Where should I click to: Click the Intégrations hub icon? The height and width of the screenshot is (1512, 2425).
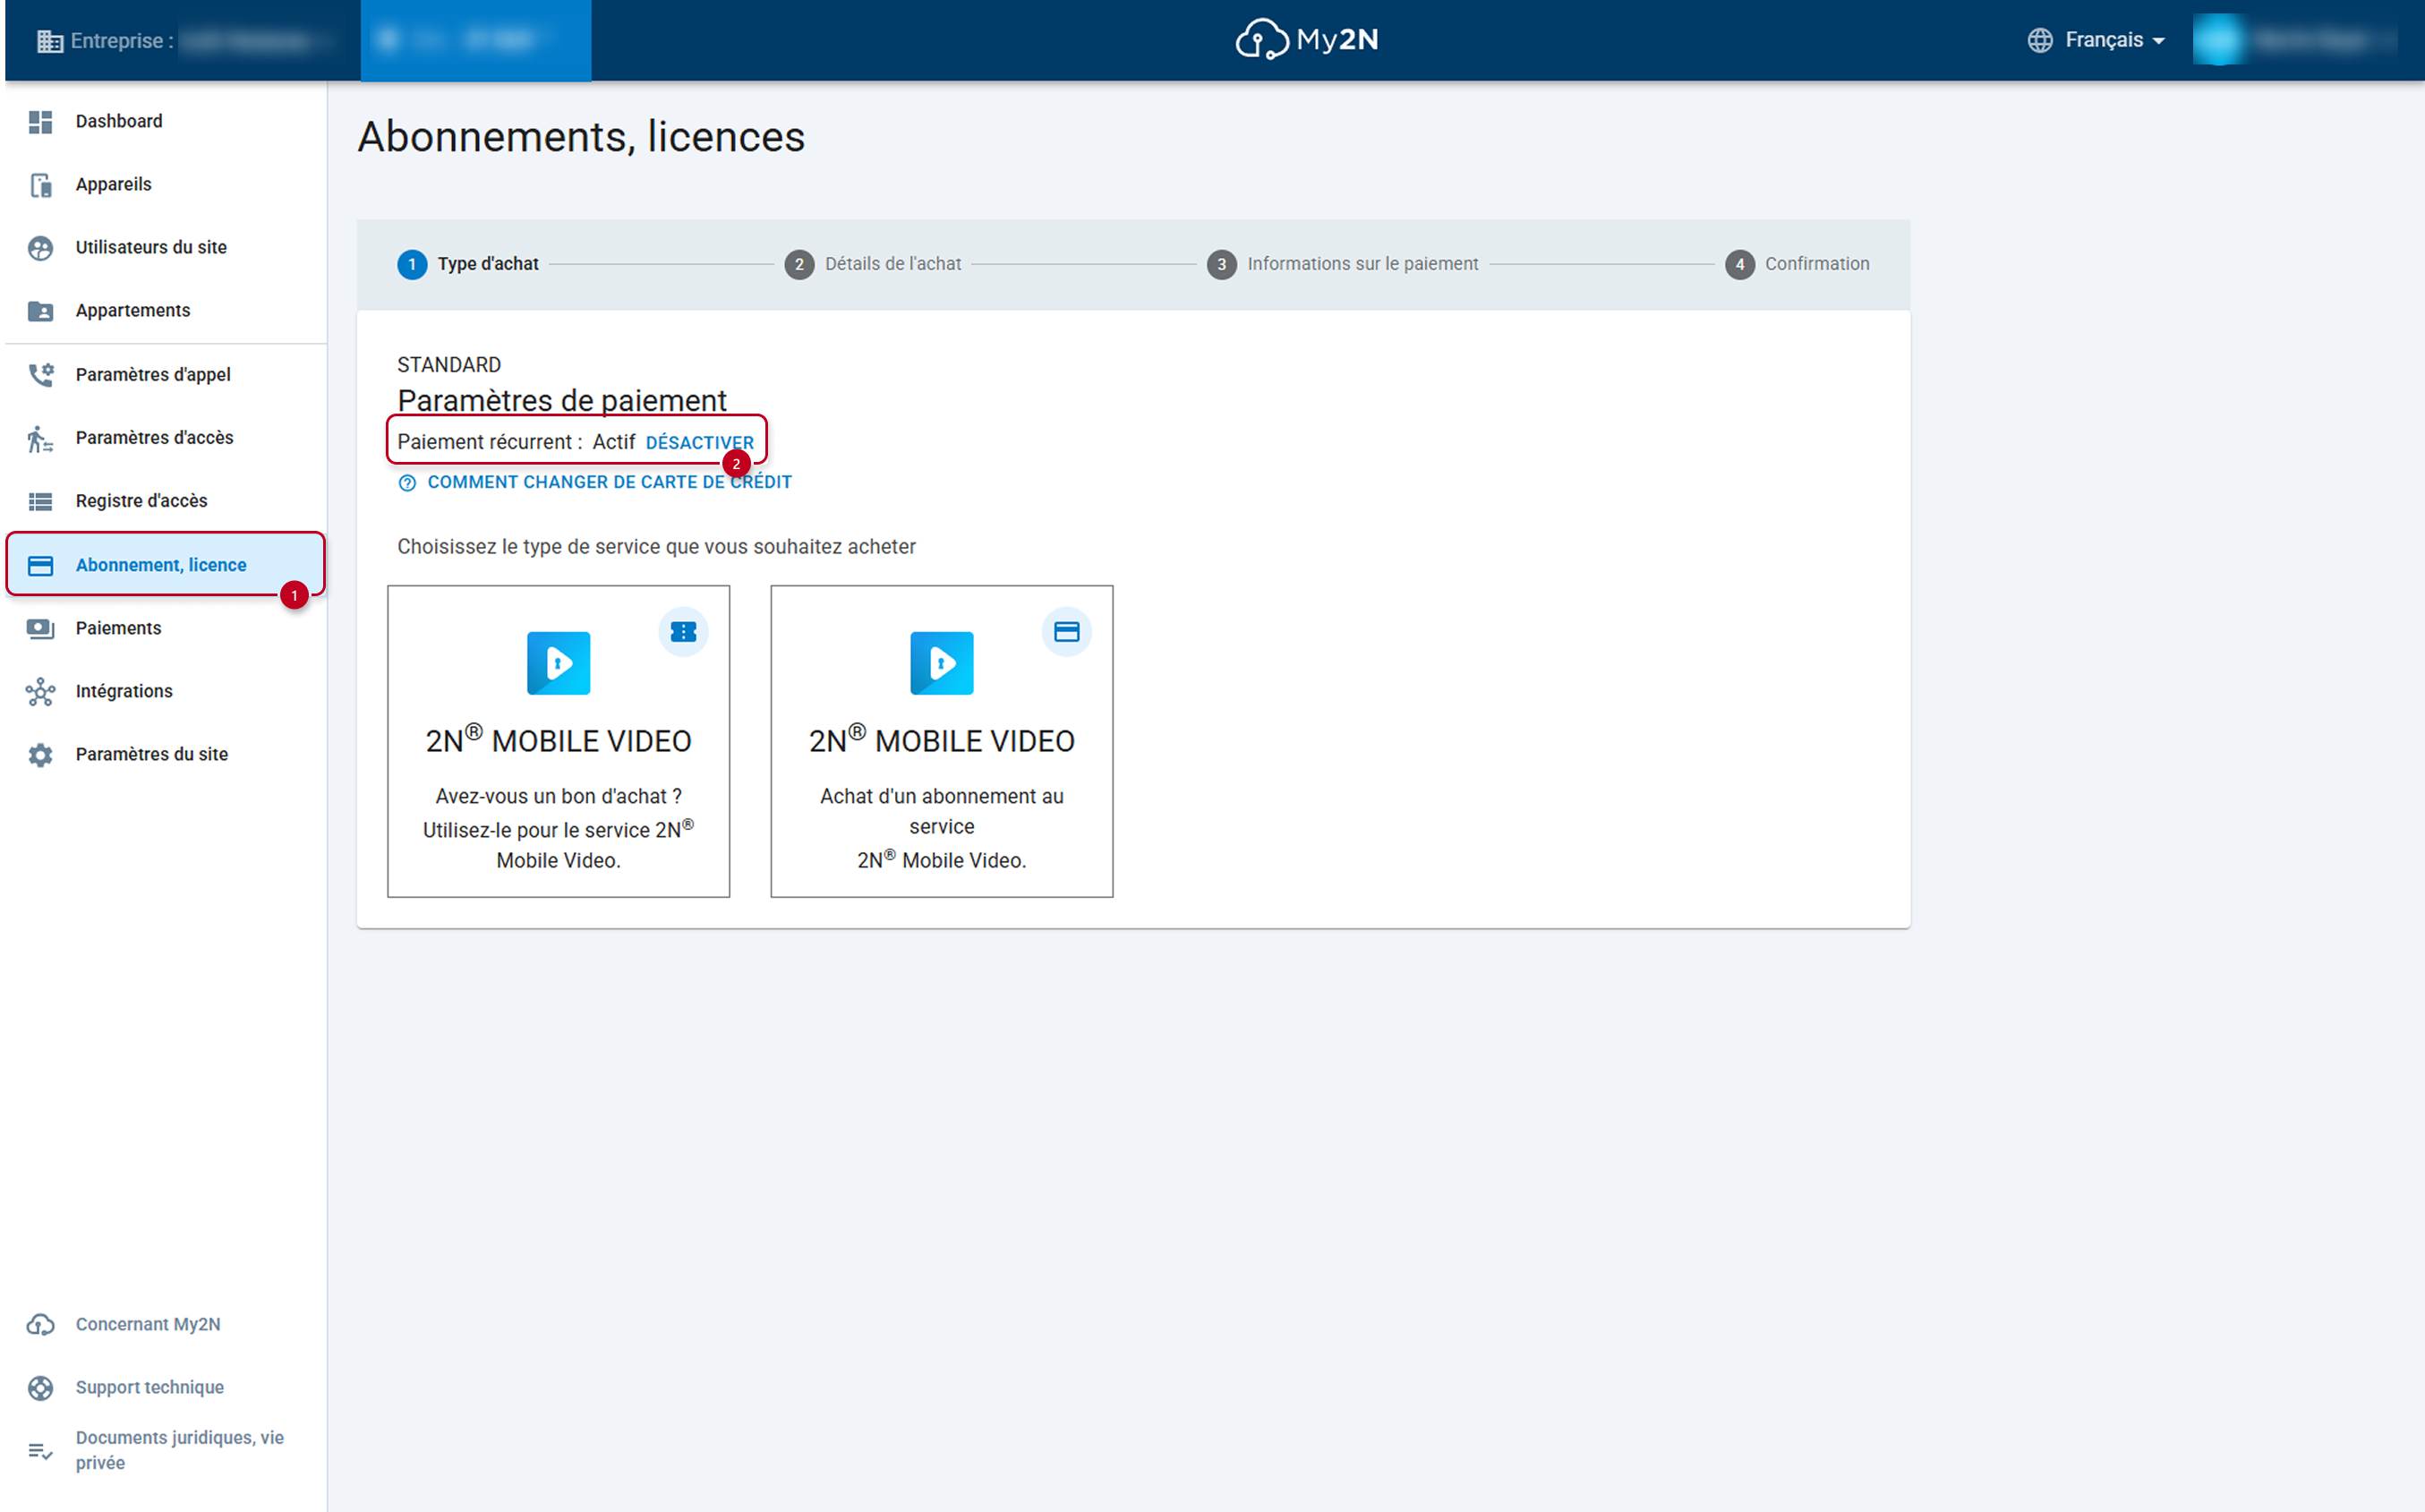point(40,691)
